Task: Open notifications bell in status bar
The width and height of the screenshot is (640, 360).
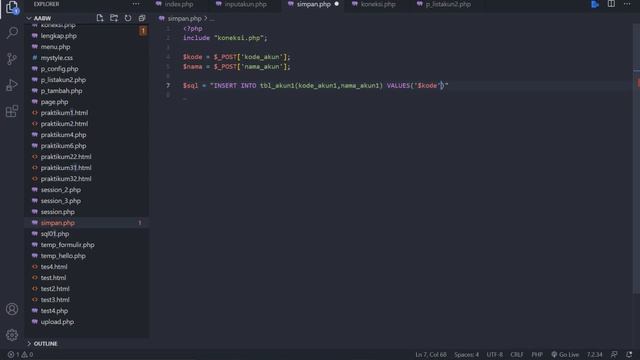Action: 629,355
